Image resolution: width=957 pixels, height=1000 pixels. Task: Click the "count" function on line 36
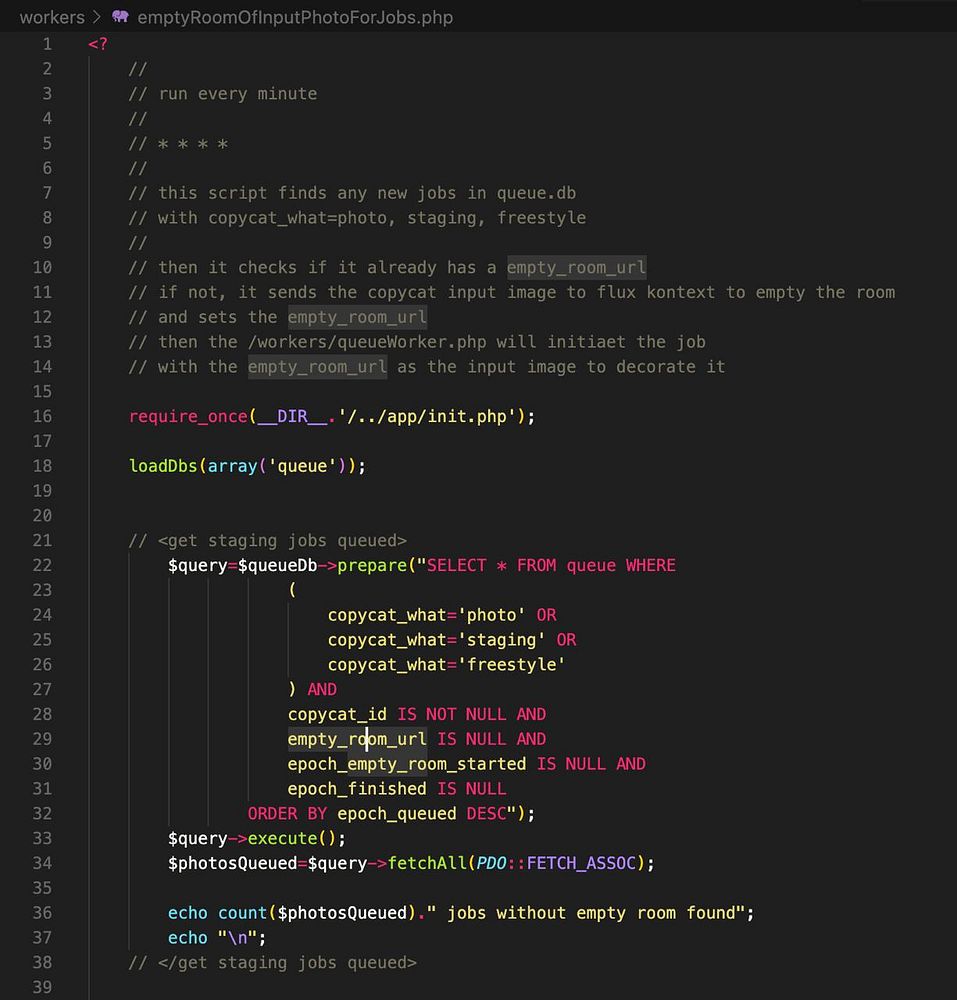click(242, 913)
